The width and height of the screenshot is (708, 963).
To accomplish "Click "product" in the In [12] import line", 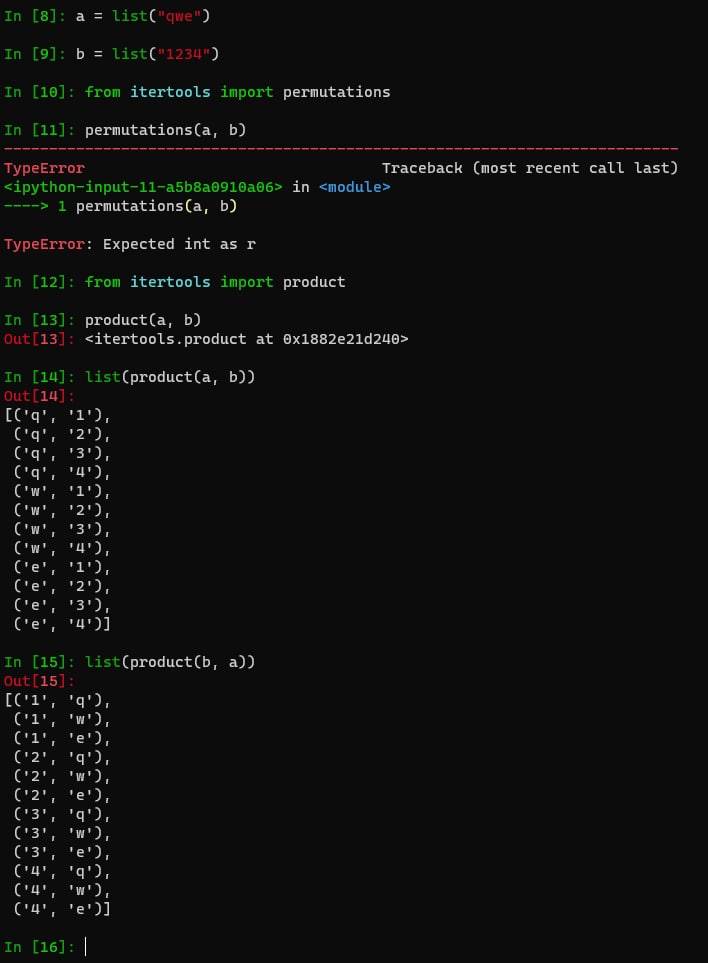I will coord(314,282).
